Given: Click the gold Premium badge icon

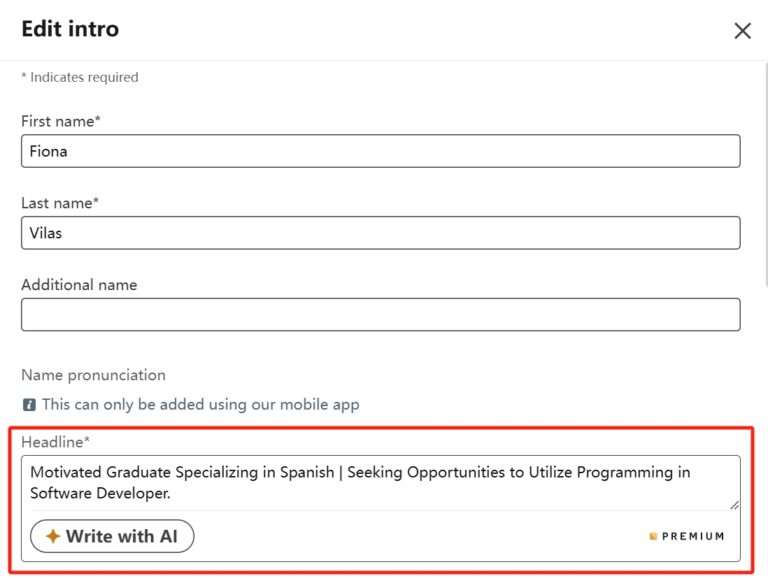Looking at the screenshot, I should tap(653, 537).
